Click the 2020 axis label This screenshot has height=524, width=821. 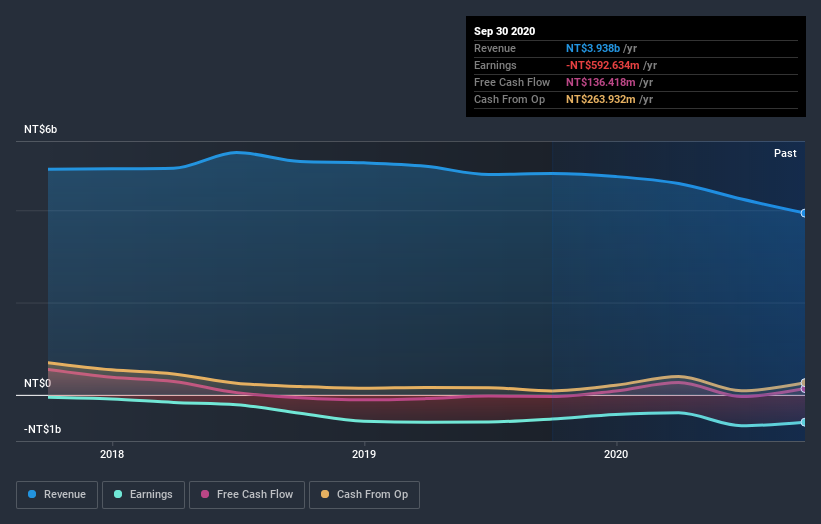[616, 454]
